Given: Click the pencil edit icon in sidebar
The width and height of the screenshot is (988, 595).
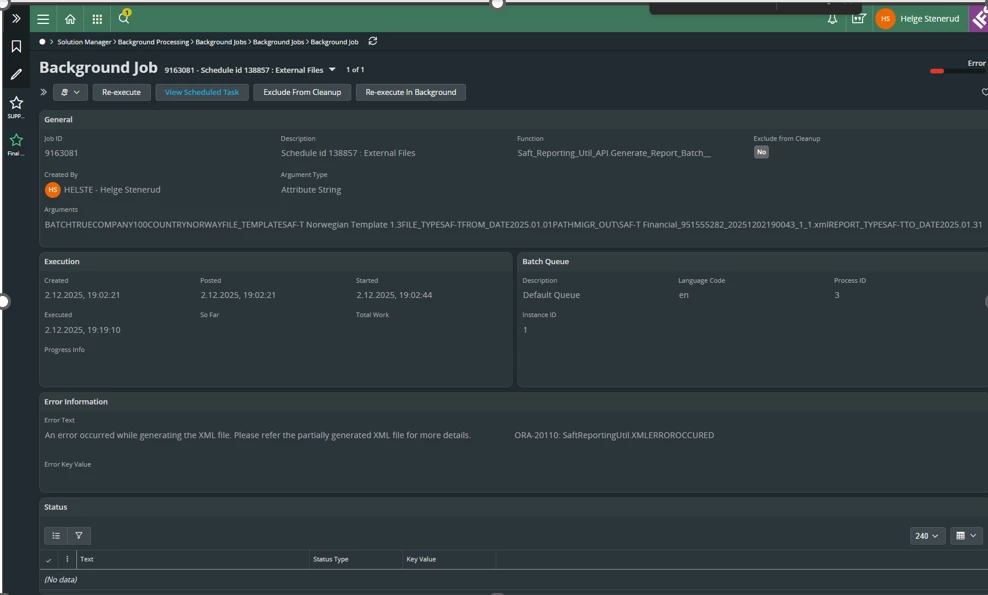Looking at the screenshot, I should [x=16, y=74].
